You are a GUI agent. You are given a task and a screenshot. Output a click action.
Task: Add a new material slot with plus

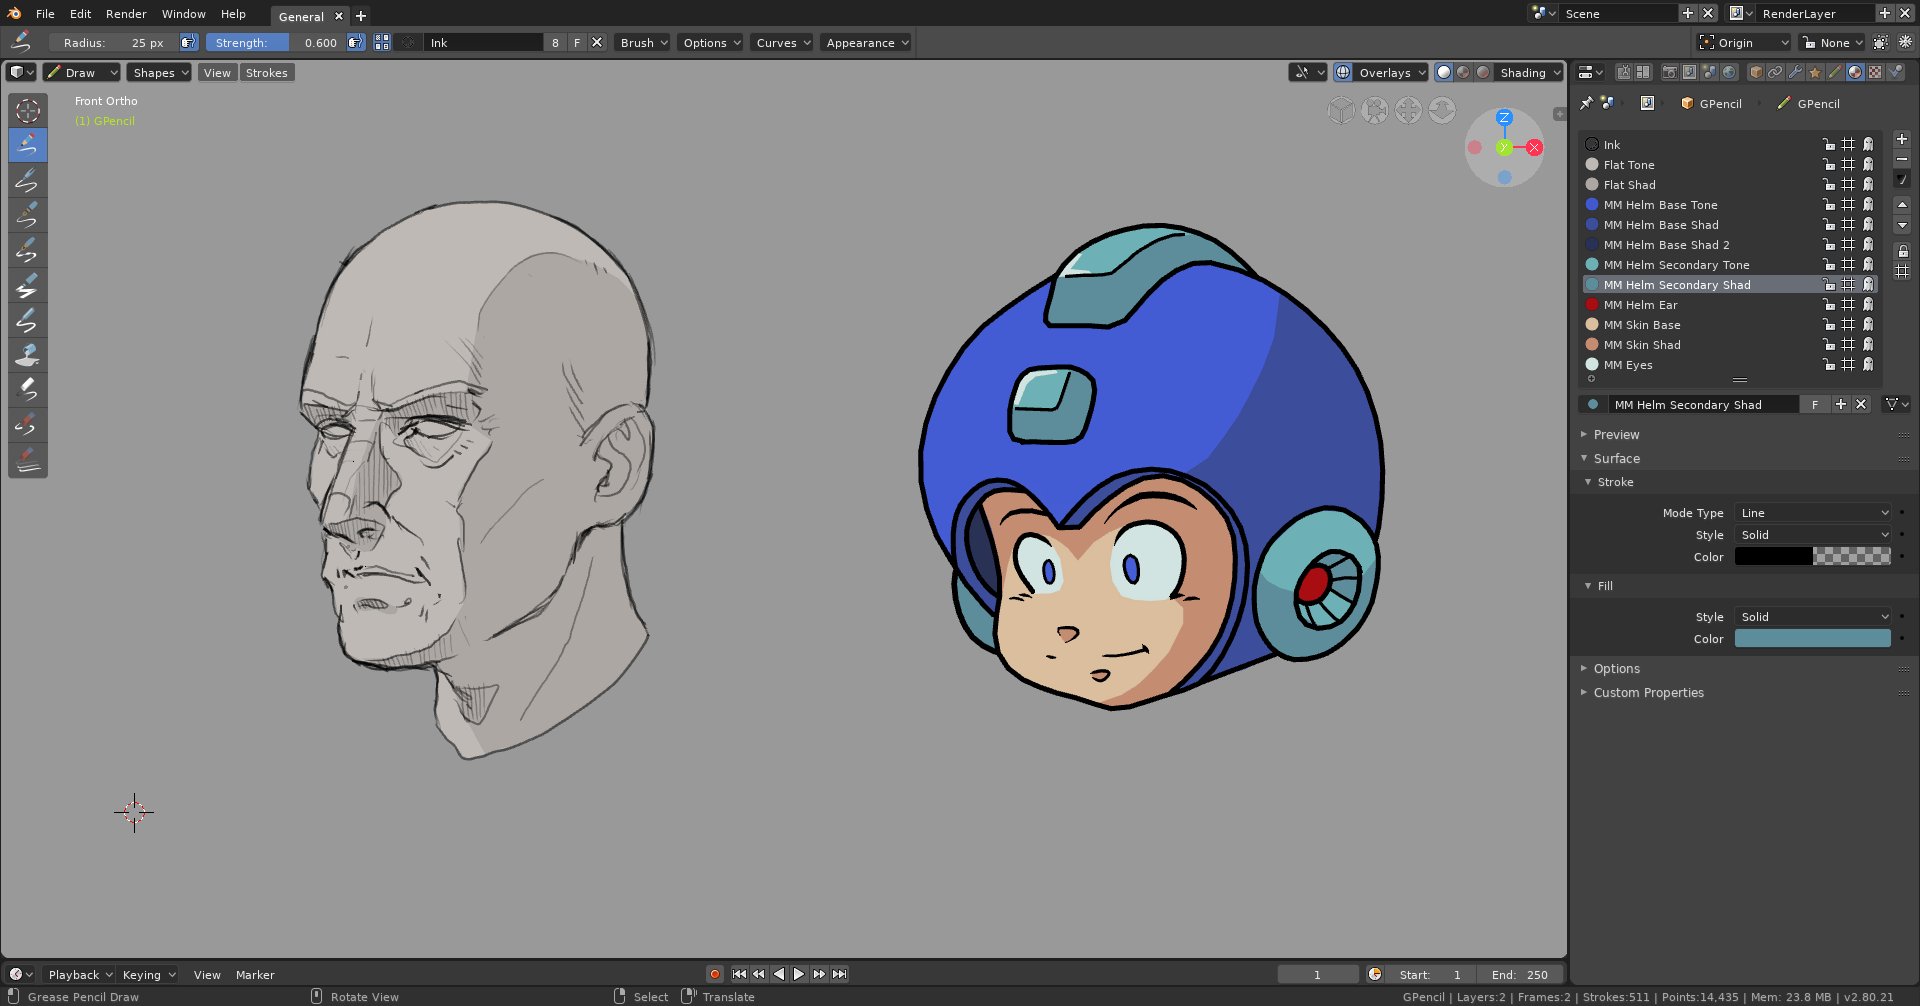(x=1902, y=140)
